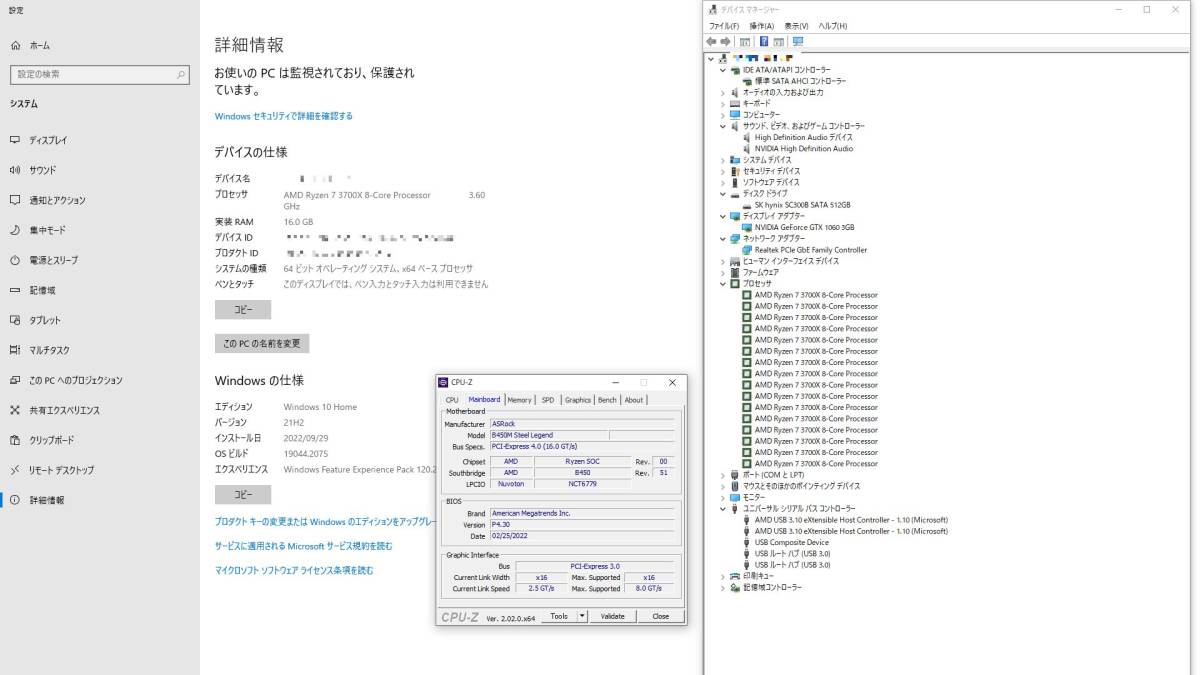This screenshot has width=1200, height=675.
Task: Click the search magnifier in 設定の検索 box
Action: click(181, 74)
